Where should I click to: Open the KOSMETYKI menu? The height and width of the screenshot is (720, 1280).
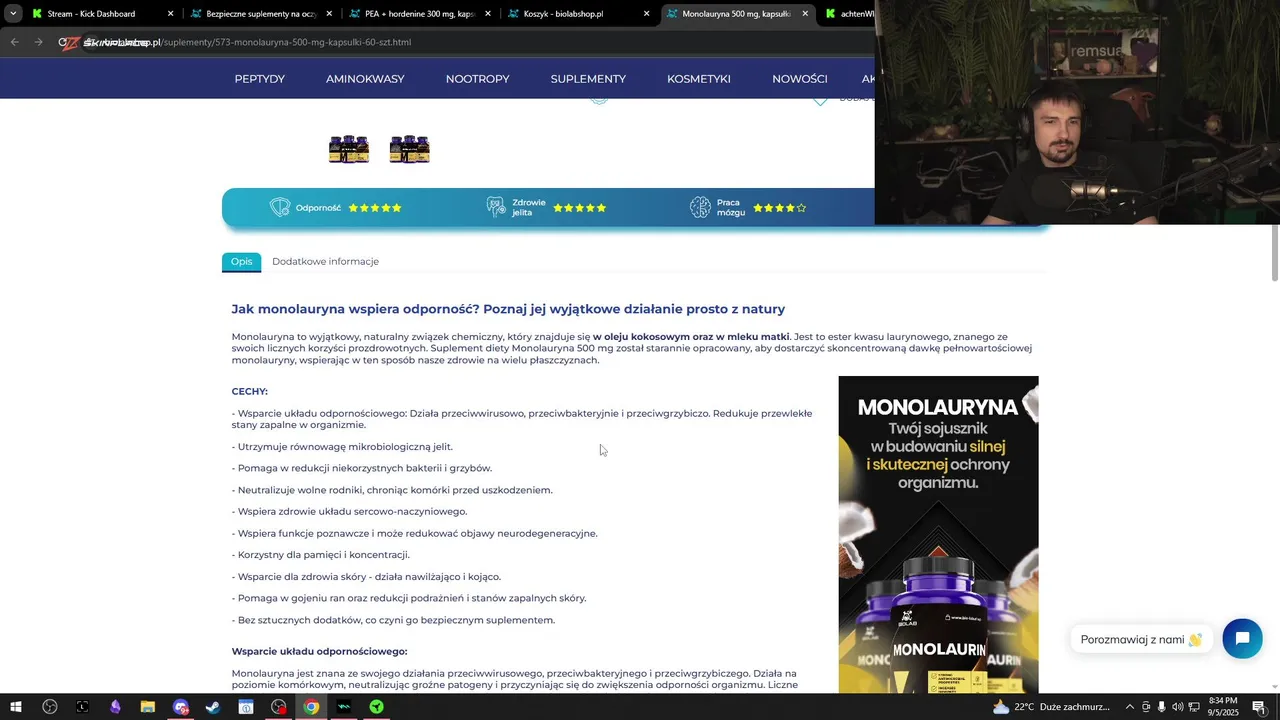pos(698,78)
